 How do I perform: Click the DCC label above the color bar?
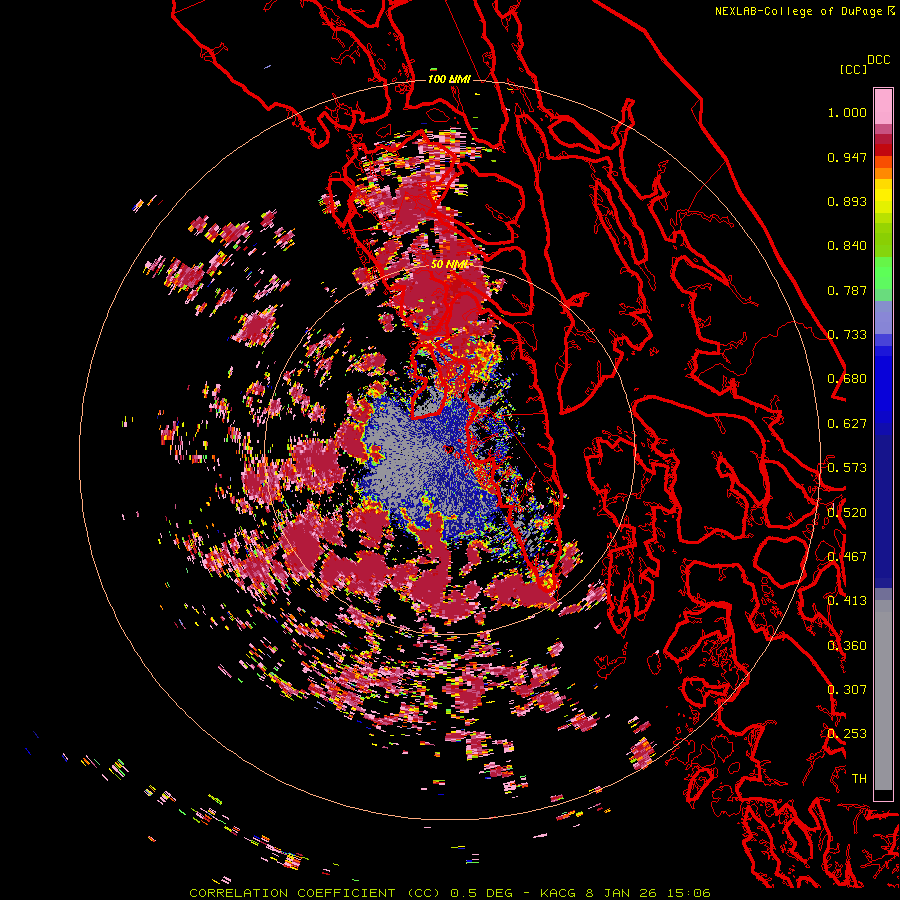(x=879, y=60)
